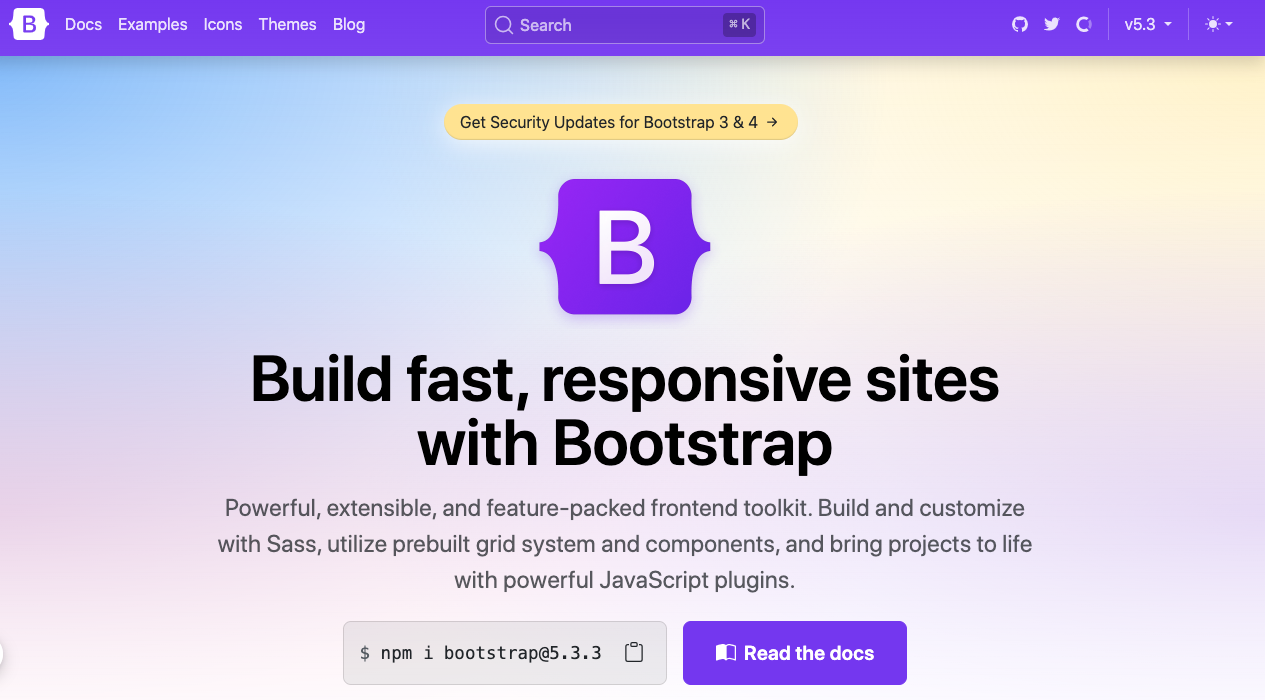The image size is (1265, 700).
Task: Click the book icon inside Read the docs
Action: click(728, 652)
